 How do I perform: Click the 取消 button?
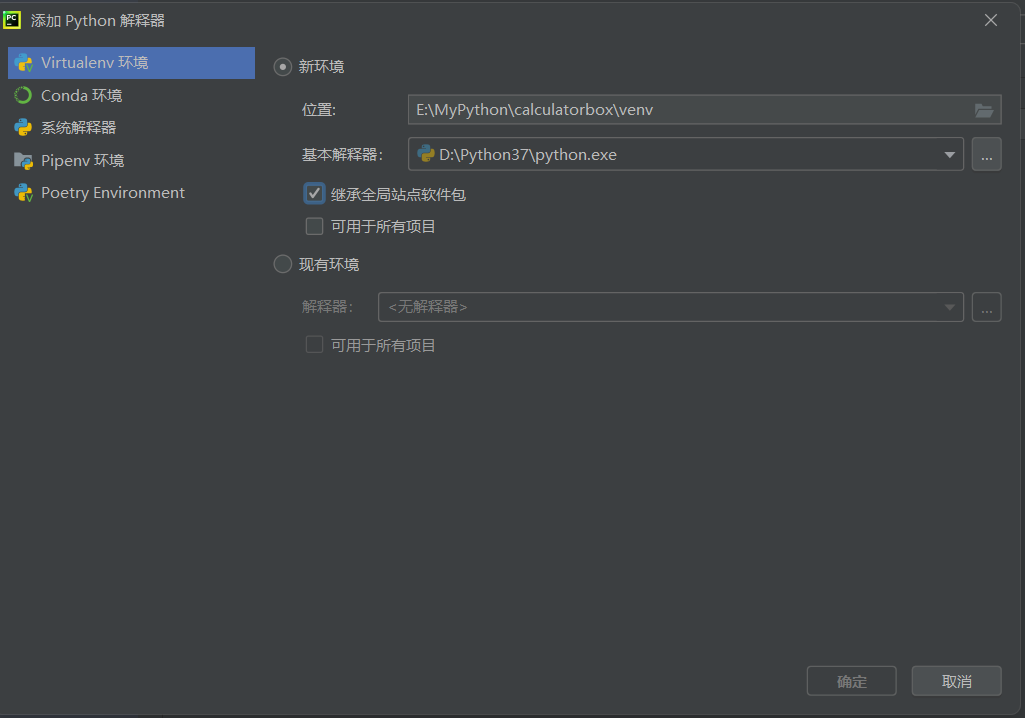pyautogui.click(x=956, y=681)
